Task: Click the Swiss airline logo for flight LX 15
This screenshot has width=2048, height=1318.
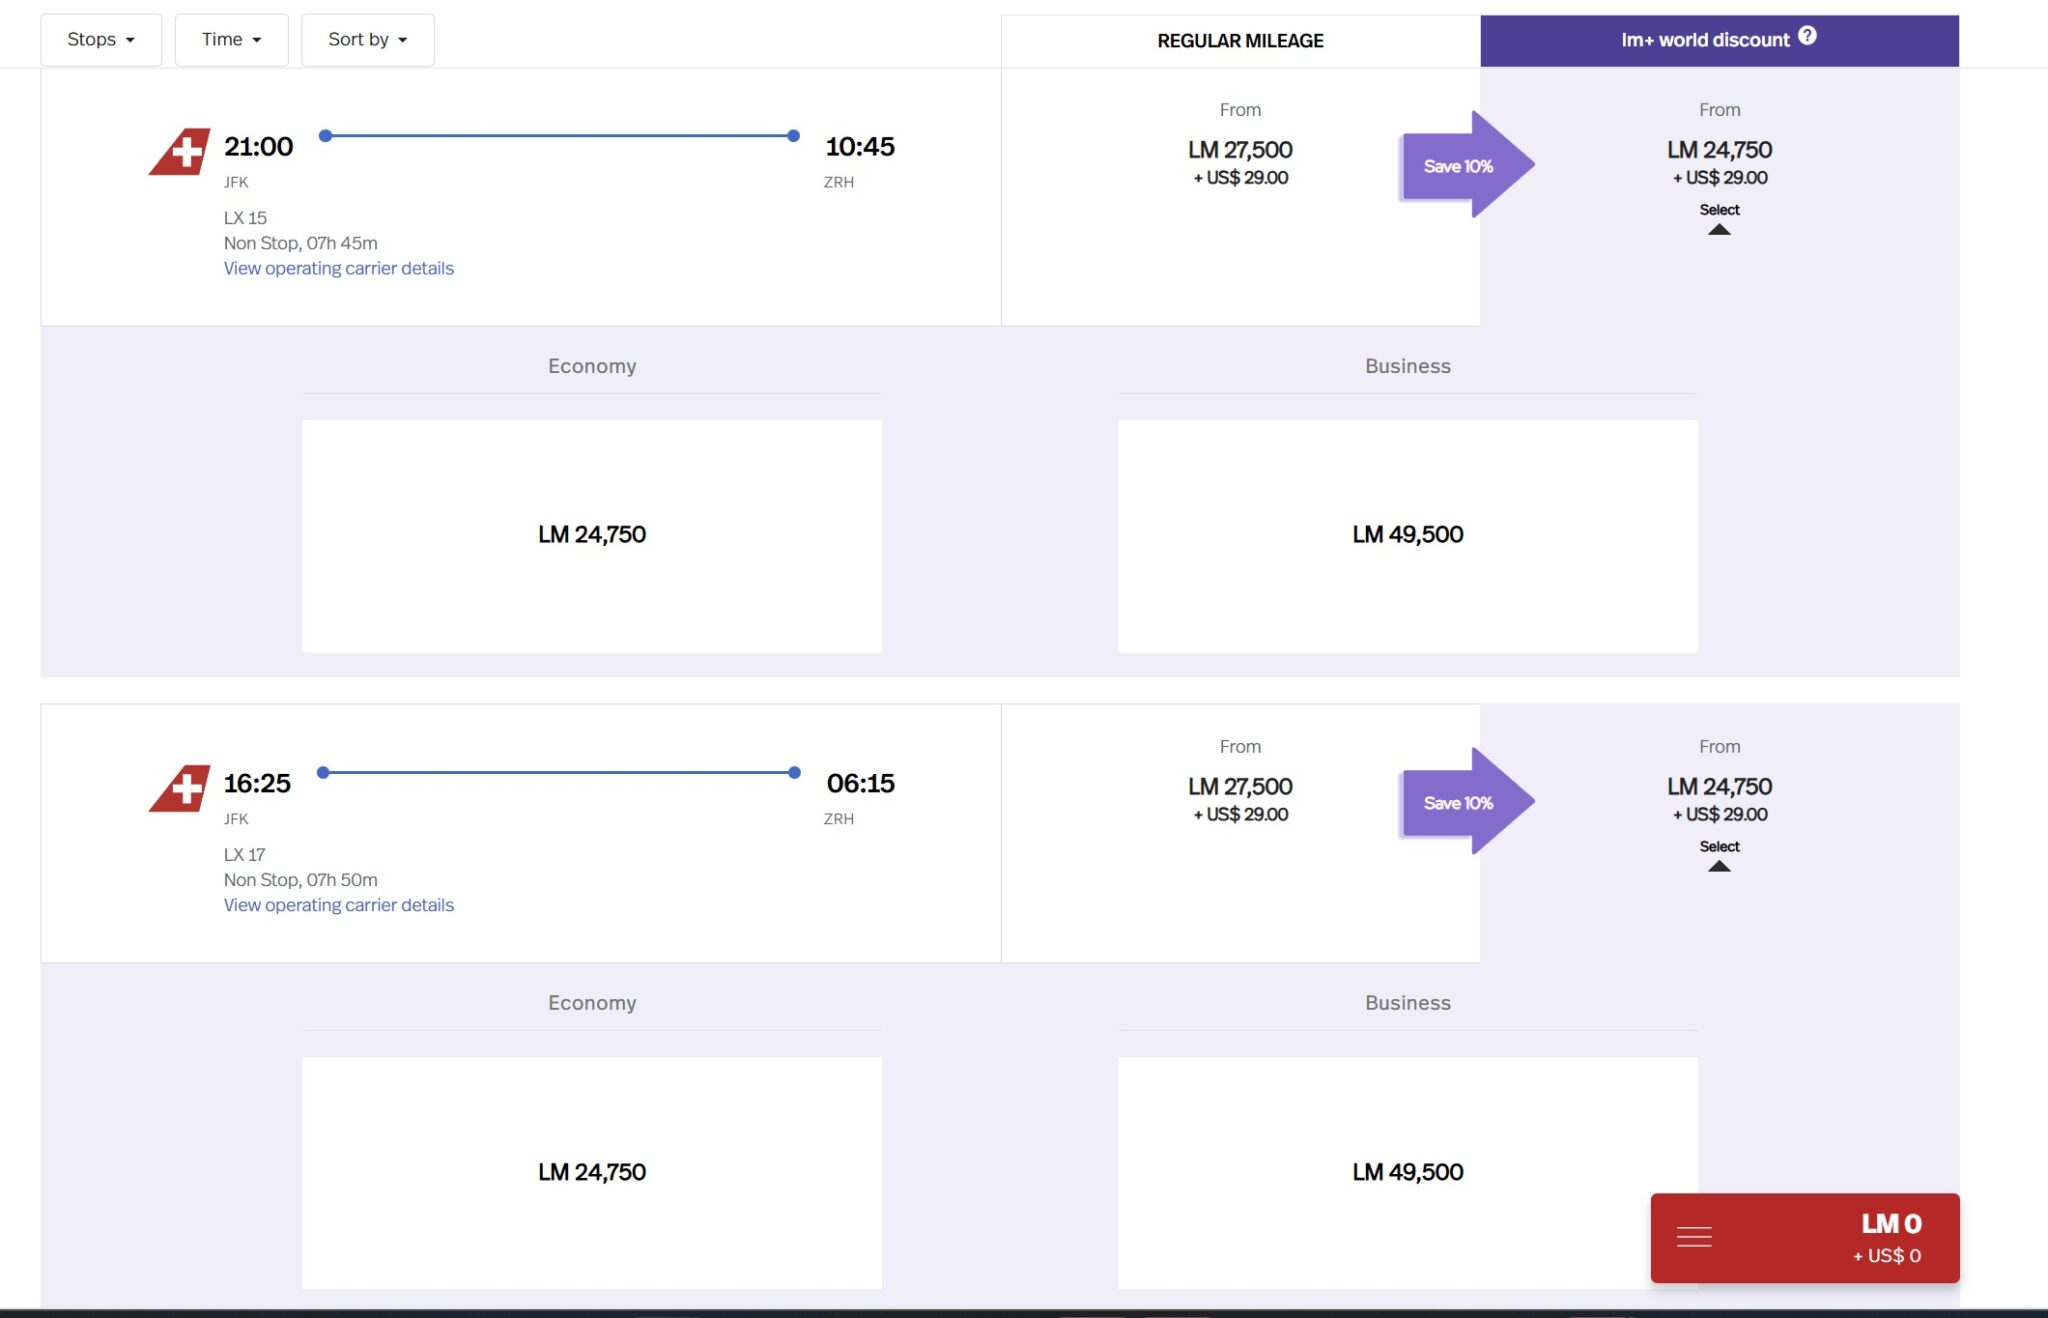Action: pyautogui.click(x=180, y=152)
